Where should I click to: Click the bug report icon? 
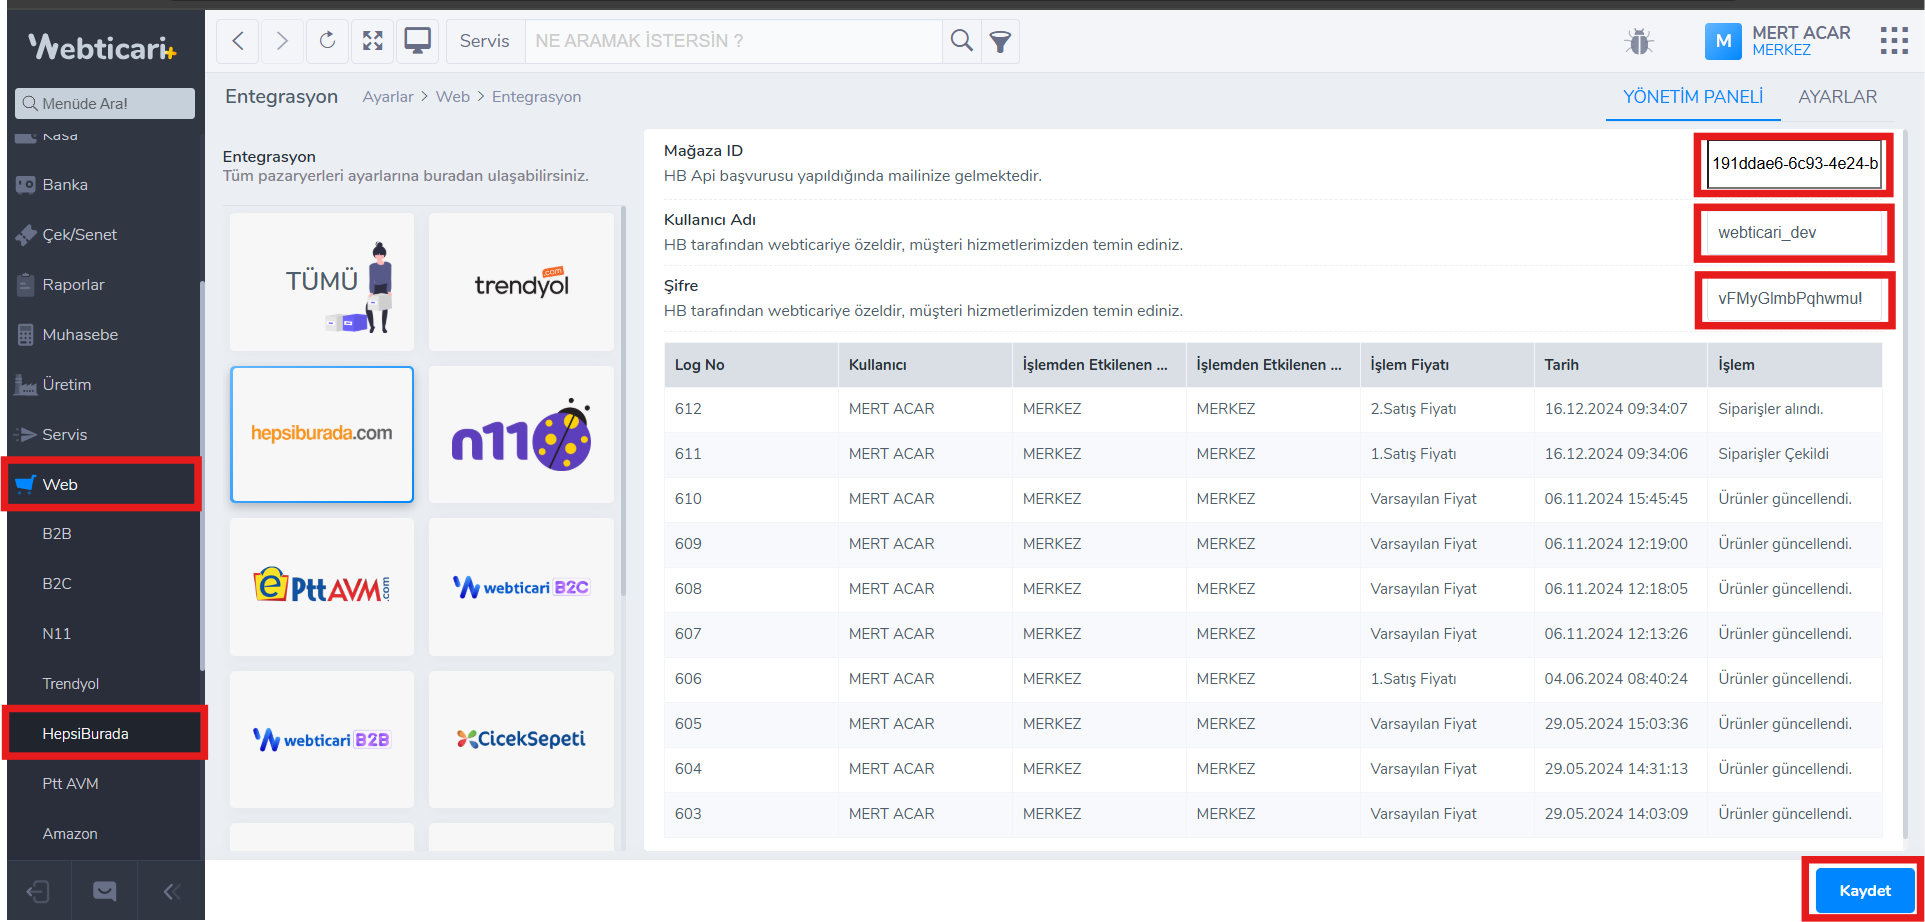pyautogui.click(x=1638, y=41)
